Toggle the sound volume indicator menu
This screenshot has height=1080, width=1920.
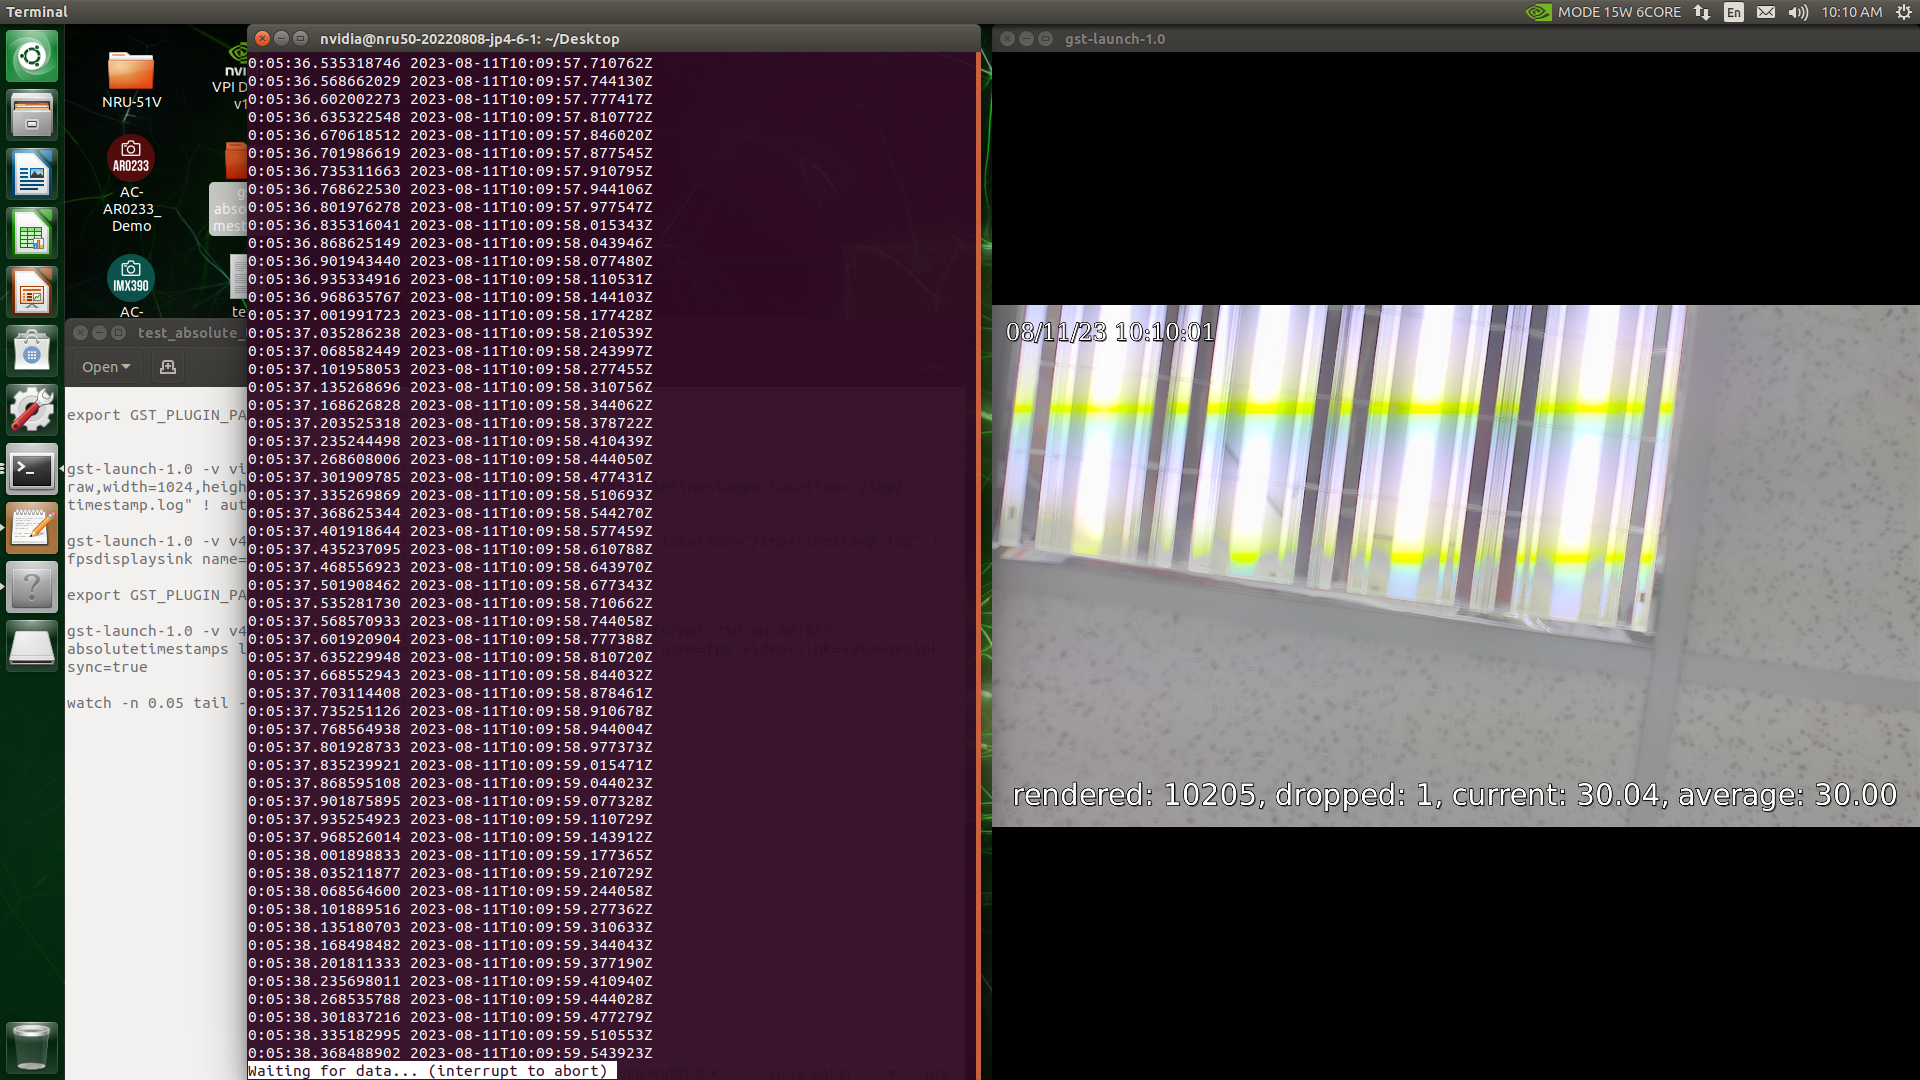click(1798, 12)
